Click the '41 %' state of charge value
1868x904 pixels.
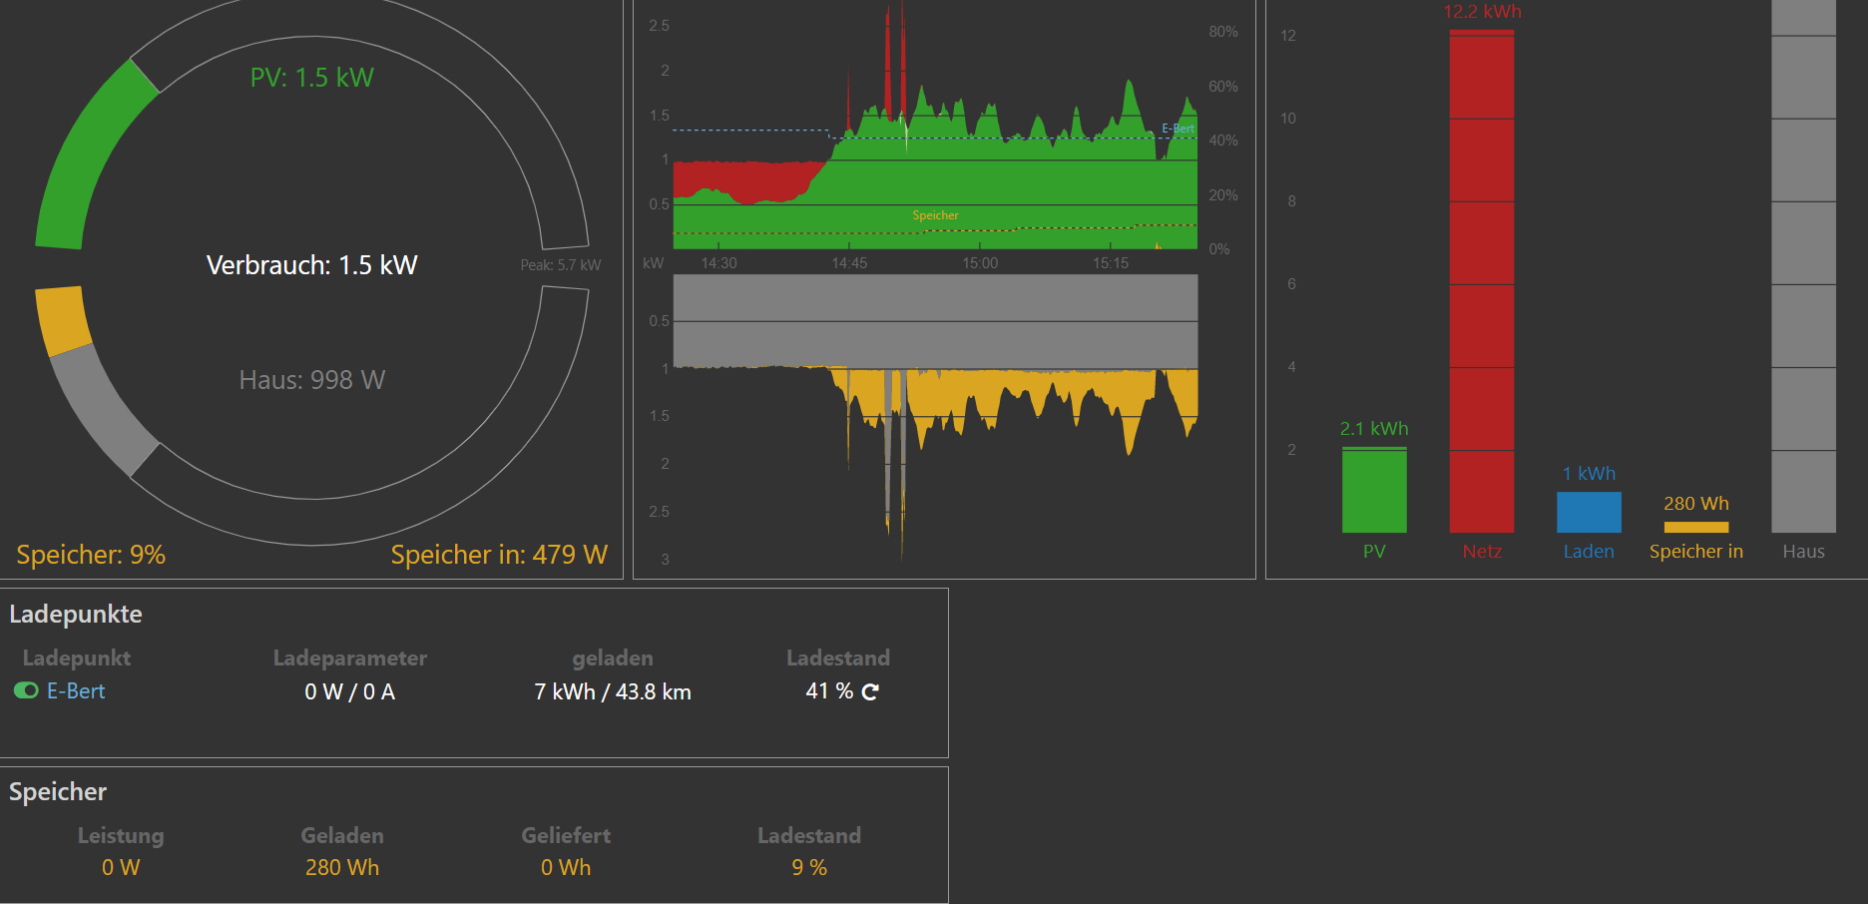coord(829,691)
